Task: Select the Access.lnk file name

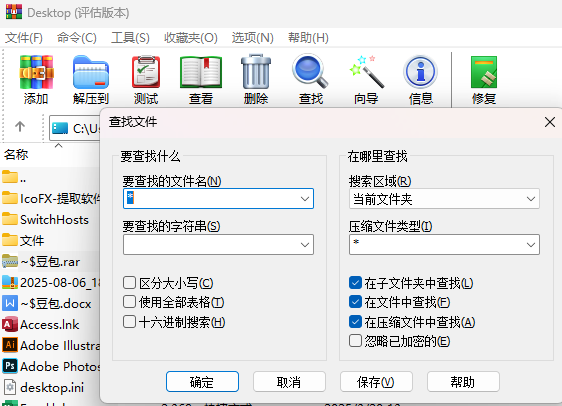Action: coord(49,325)
